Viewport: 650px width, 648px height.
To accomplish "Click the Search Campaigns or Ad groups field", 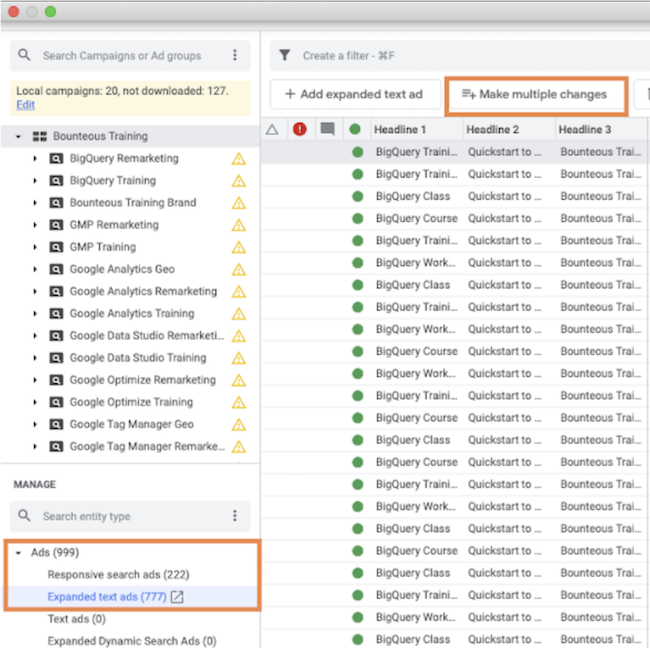I will pyautogui.click(x=130, y=56).
